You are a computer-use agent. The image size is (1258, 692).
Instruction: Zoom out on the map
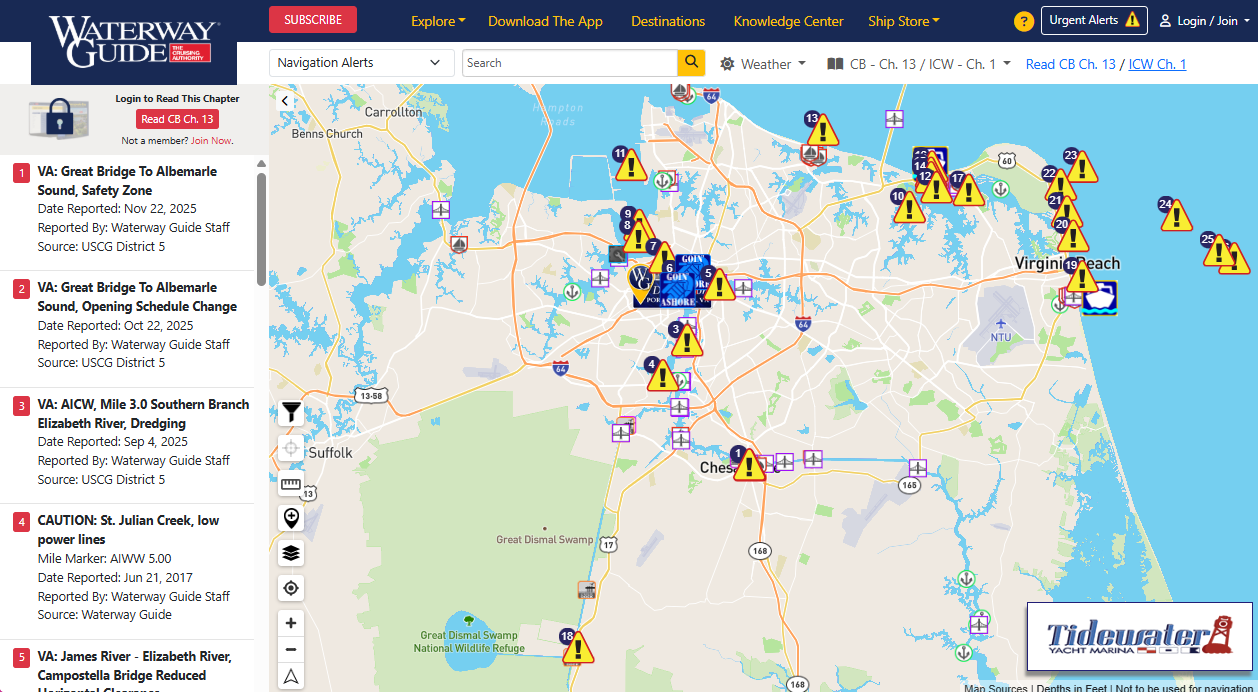291,649
